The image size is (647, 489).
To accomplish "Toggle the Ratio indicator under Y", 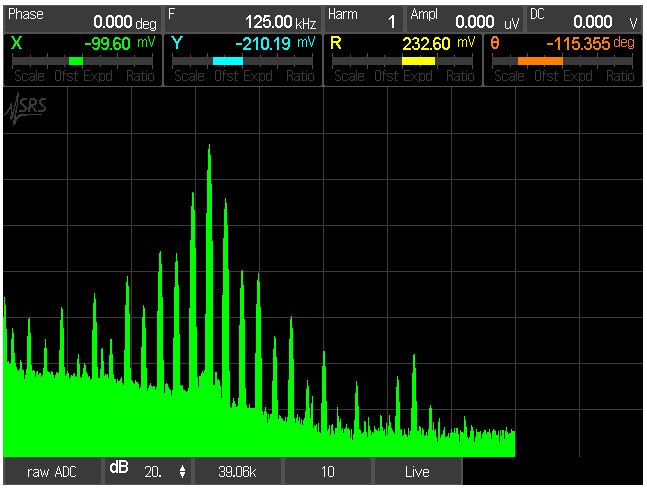I will [300, 76].
